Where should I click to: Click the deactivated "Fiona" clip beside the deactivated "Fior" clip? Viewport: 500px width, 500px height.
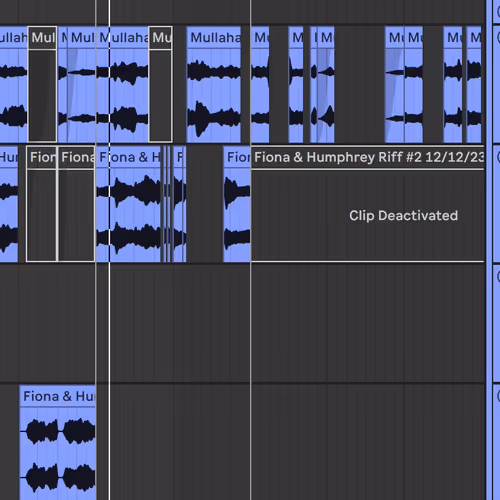click(76, 204)
